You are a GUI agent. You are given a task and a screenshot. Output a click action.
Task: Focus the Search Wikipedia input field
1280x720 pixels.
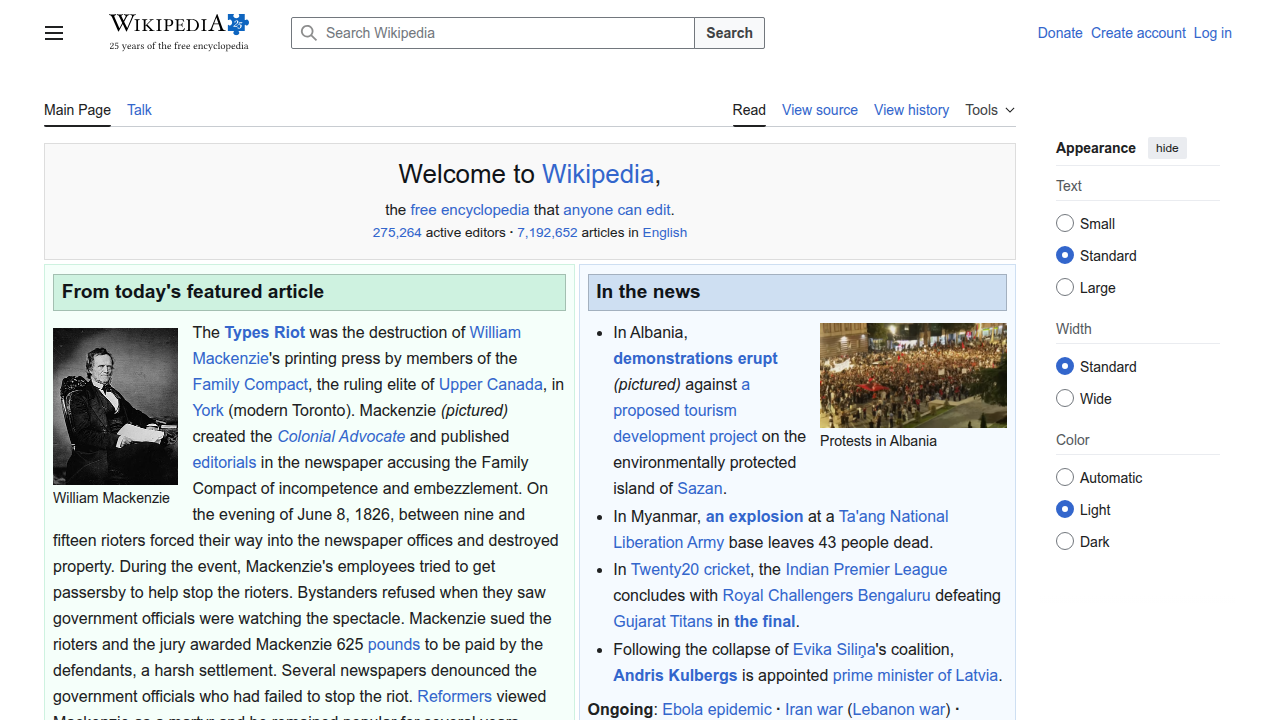493,33
